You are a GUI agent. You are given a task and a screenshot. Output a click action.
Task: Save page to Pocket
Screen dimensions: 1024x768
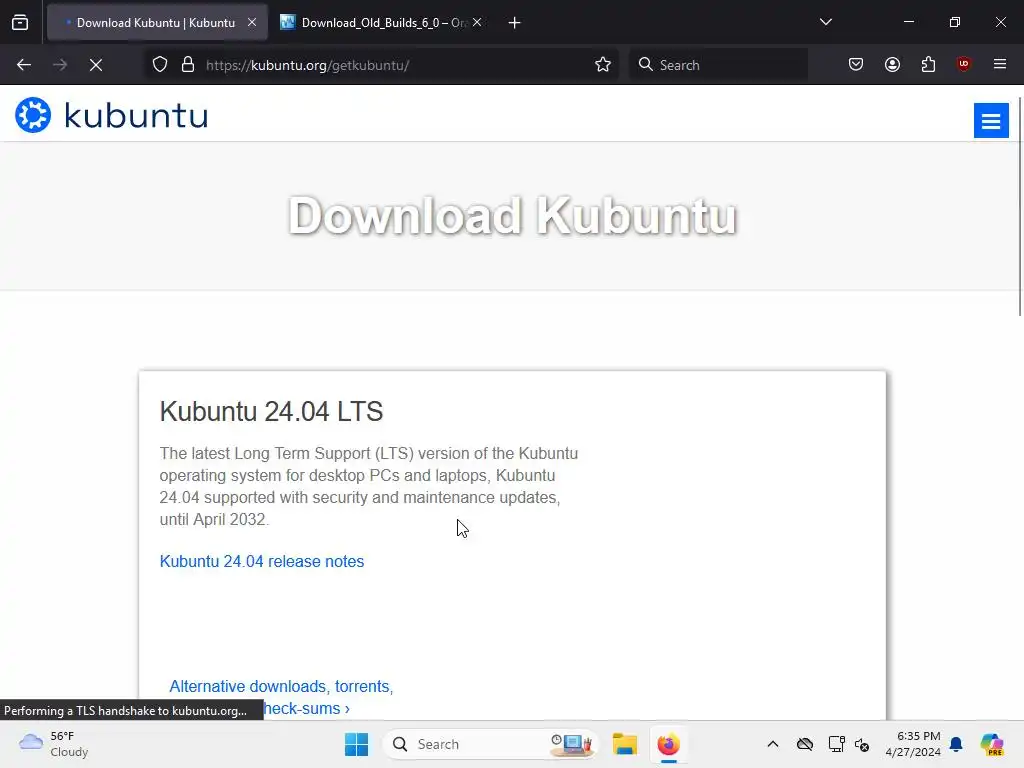pyautogui.click(x=856, y=65)
